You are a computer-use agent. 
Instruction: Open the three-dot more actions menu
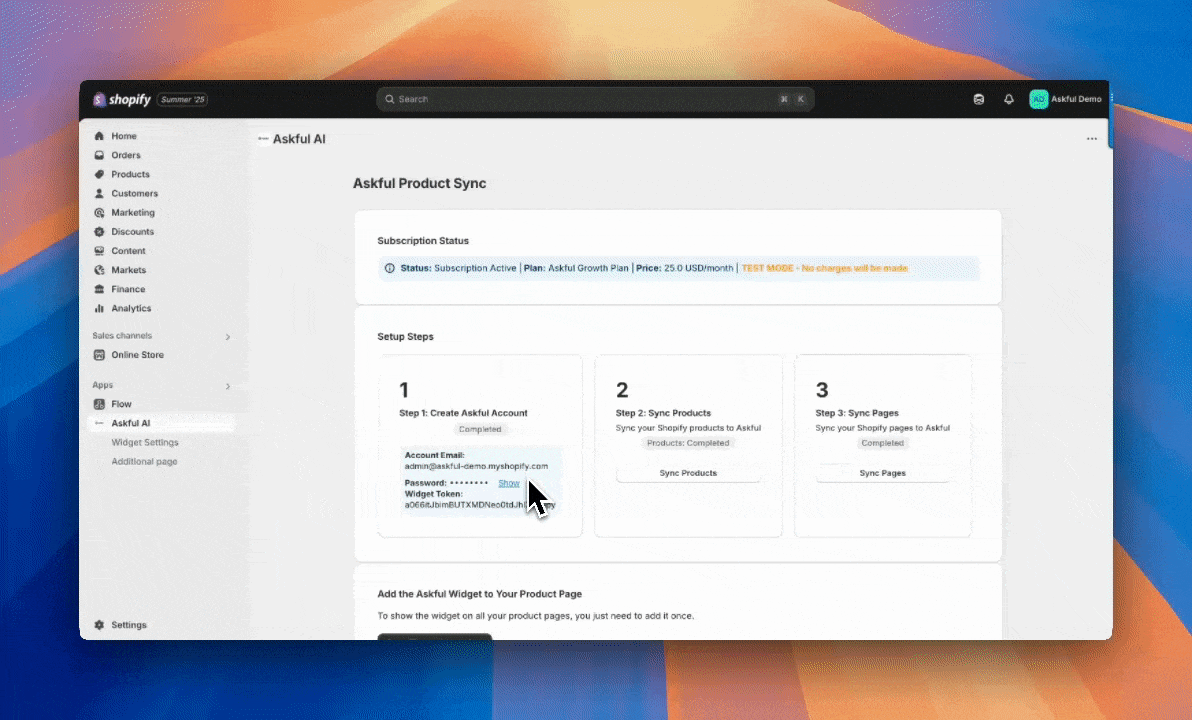pyautogui.click(x=1092, y=139)
